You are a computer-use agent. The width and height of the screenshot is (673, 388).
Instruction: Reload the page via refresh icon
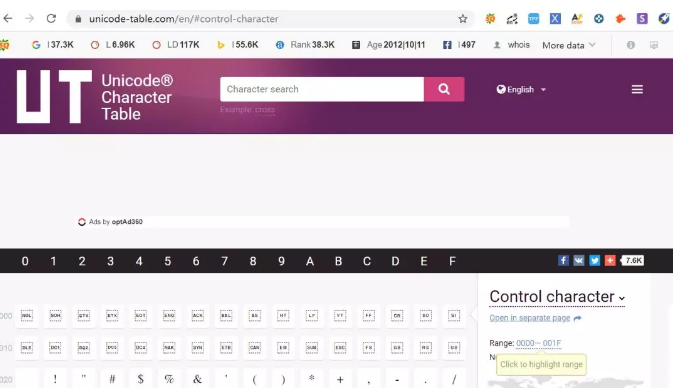coord(52,18)
